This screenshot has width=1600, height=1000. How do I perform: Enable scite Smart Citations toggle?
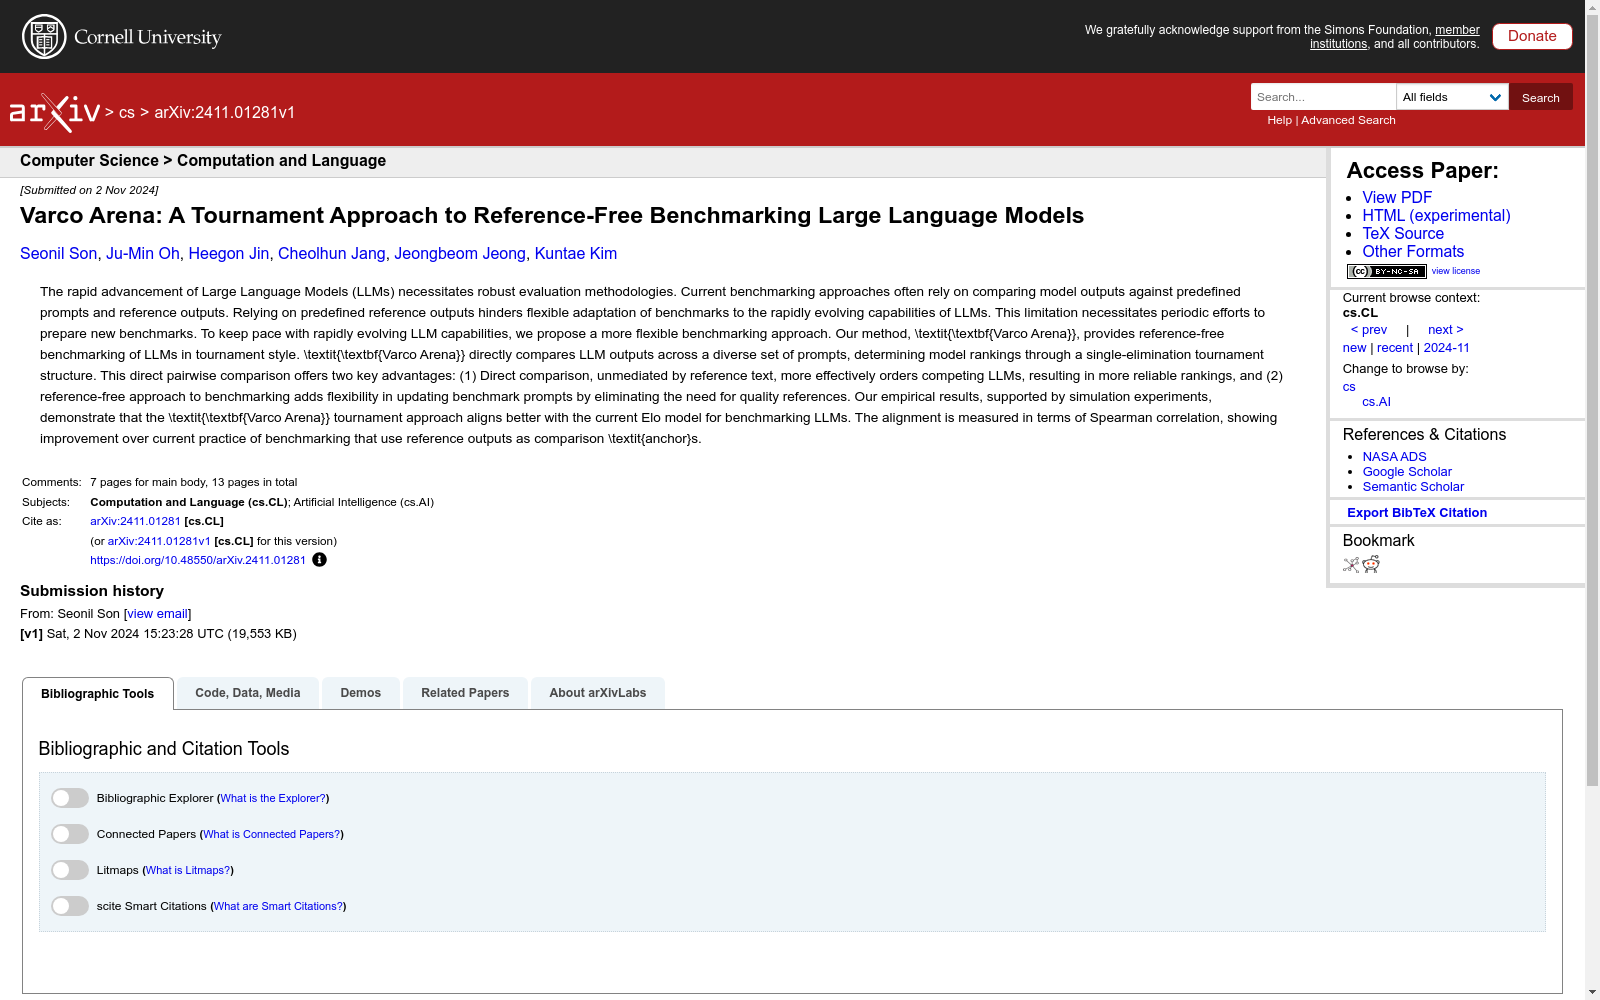70,906
